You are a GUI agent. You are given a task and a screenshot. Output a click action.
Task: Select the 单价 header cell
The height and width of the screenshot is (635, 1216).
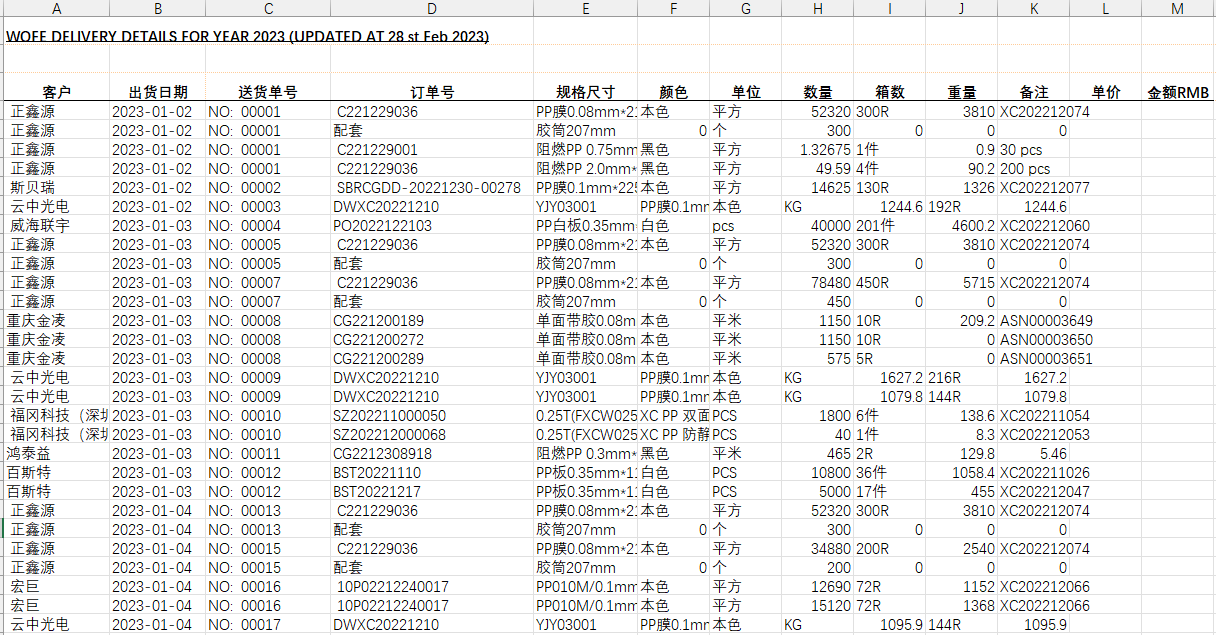pos(1105,93)
